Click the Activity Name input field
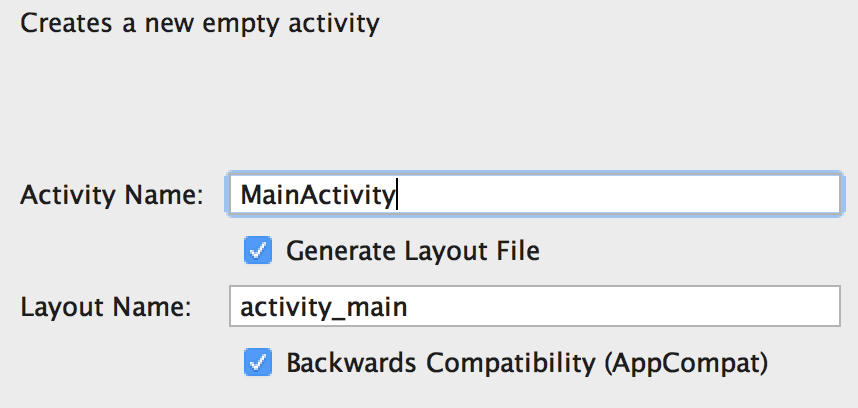Image resolution: width=858 pixels, height=408 pixels. pos(534,194)
